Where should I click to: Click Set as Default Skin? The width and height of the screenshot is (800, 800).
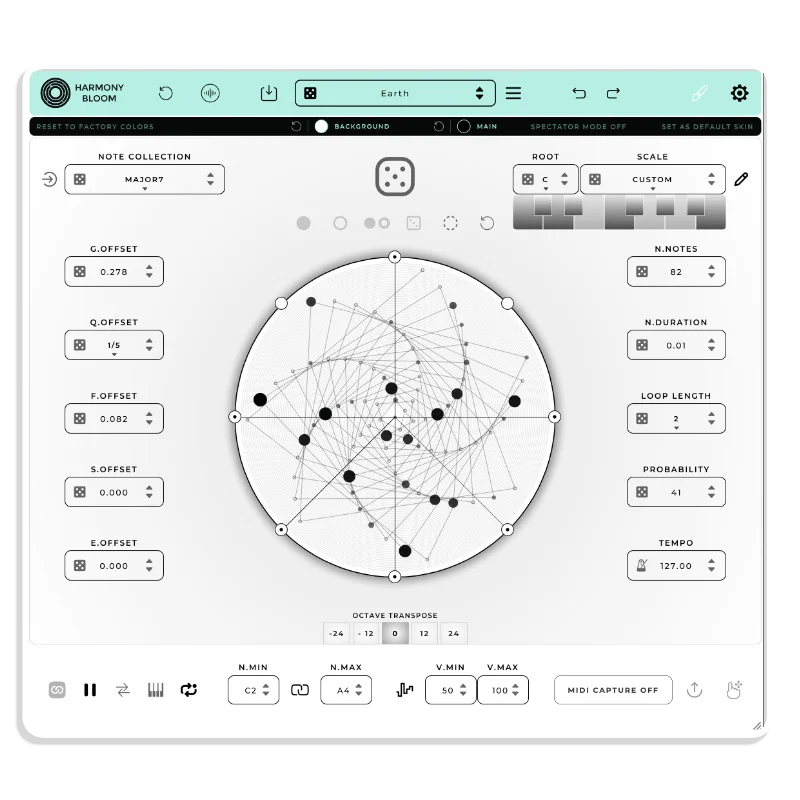pyautogui.click(x=707, y=127)
